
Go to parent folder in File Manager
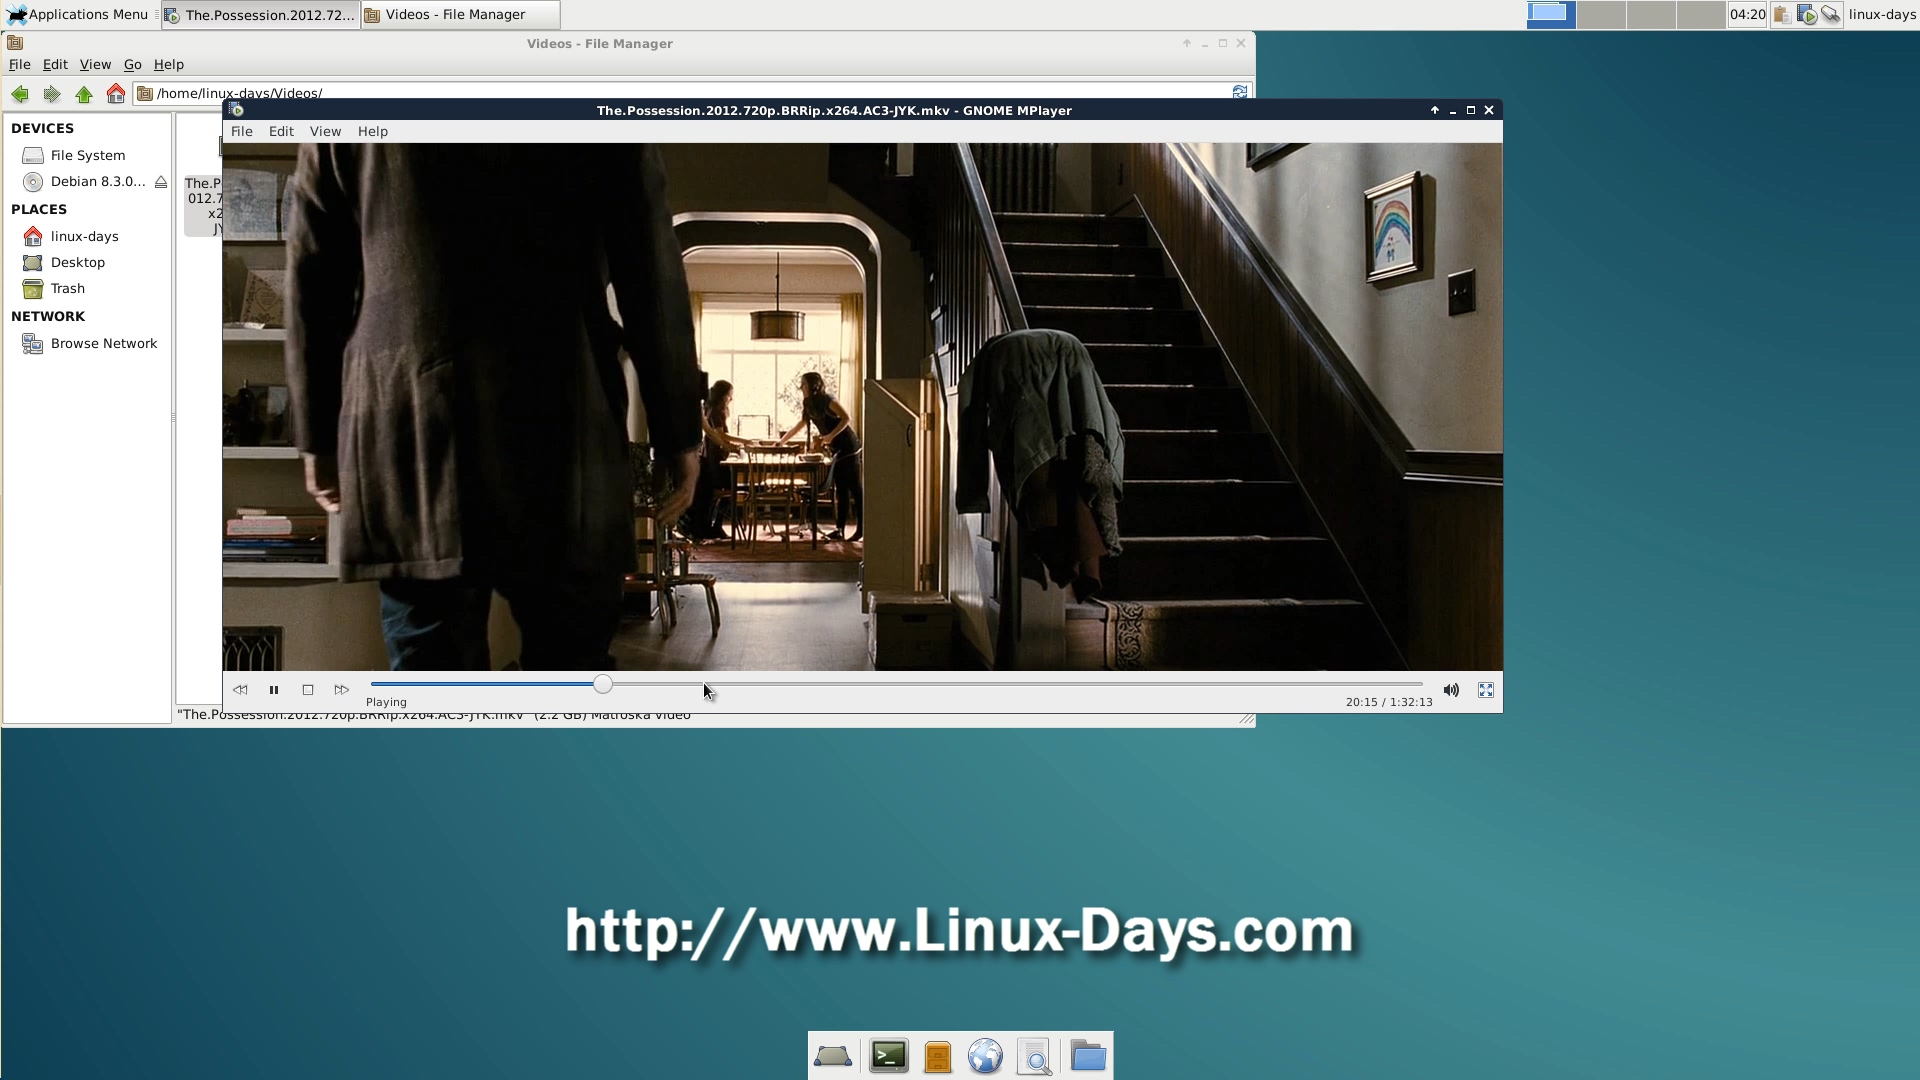84,94
